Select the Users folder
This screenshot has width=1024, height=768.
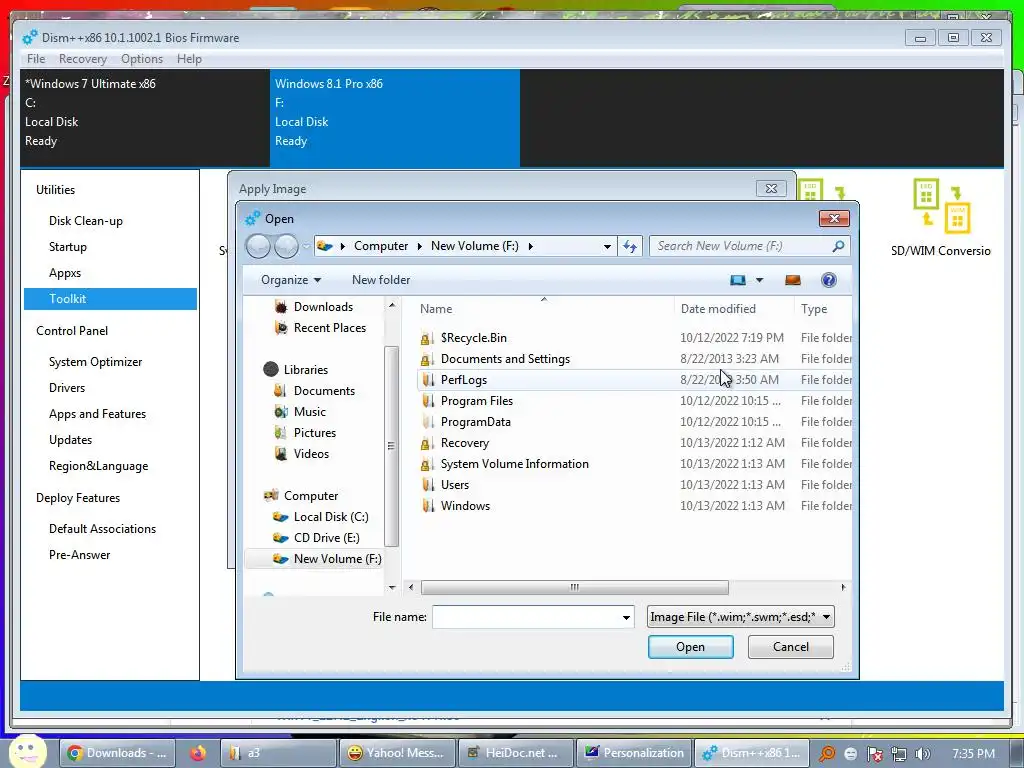click(455, 485)
